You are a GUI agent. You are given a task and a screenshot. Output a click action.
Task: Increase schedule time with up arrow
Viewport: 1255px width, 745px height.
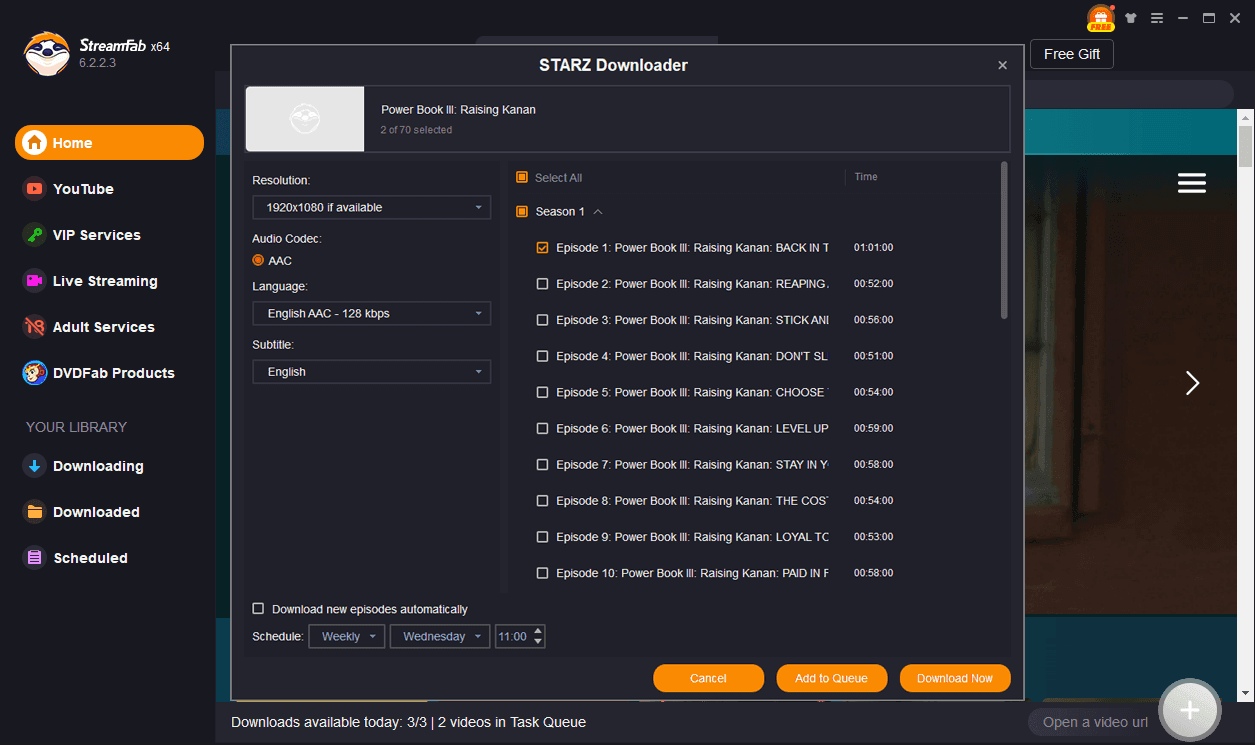pos(538,631)
